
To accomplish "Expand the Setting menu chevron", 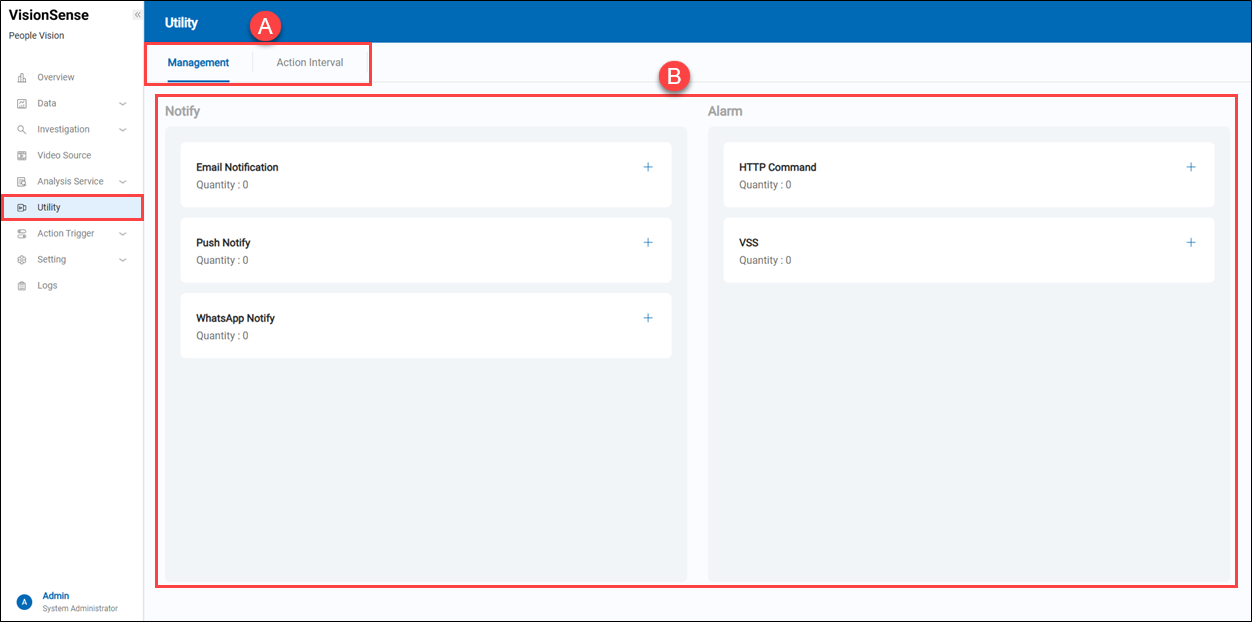I will 123,260.
